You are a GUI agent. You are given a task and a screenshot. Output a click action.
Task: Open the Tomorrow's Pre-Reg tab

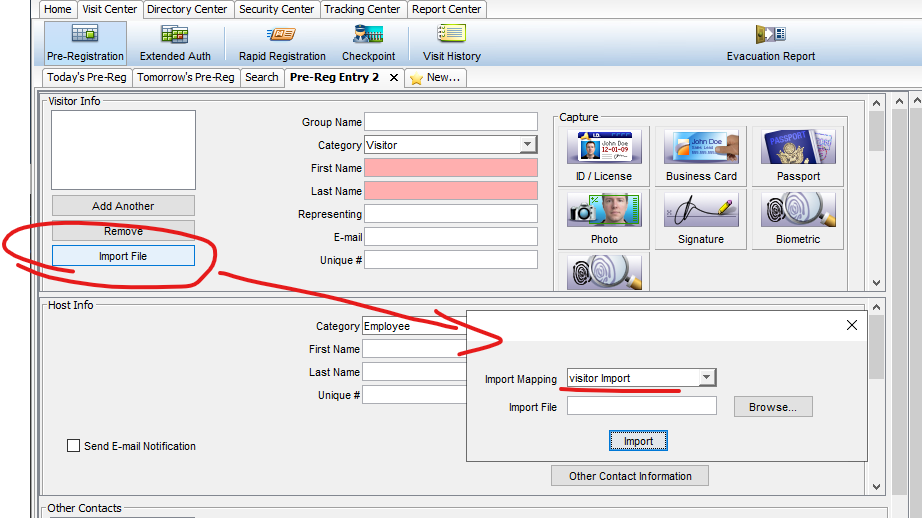[186, 77]
